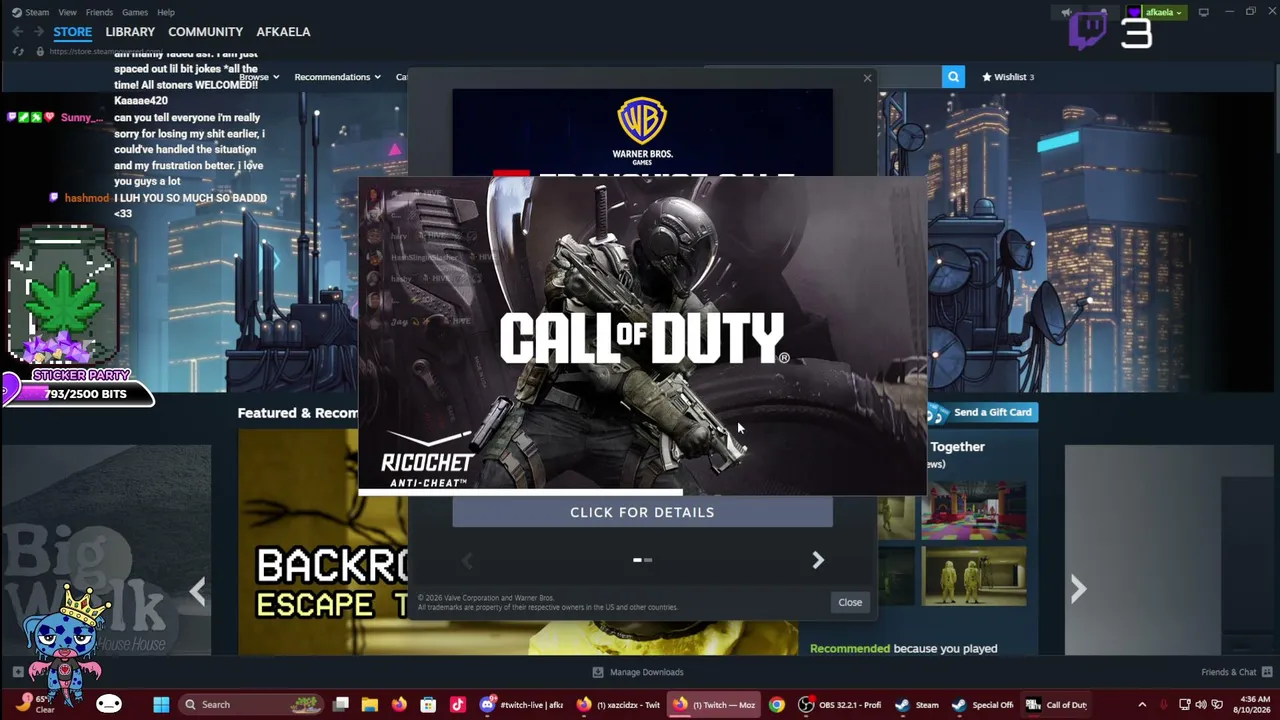Image resolution: width=1280 pixels, height=720 pixels.
Task: Switch to the COMMUNITY tab
Action: (x=205, y=32)
